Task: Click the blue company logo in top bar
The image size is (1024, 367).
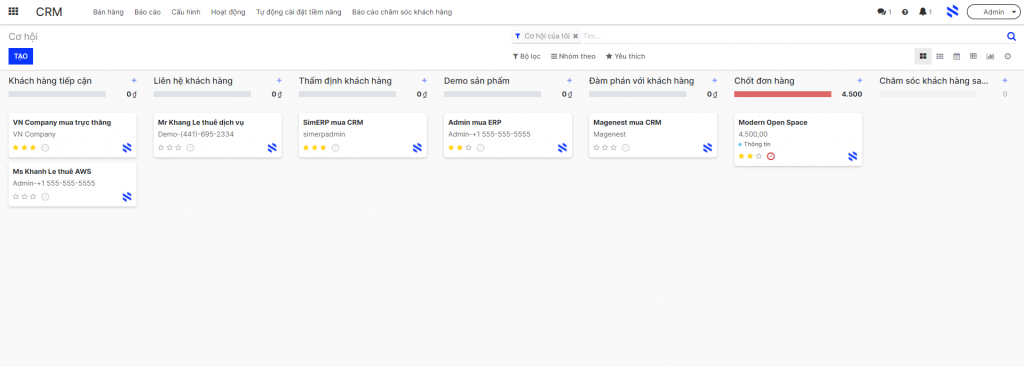Action: [x=953, y=11]
